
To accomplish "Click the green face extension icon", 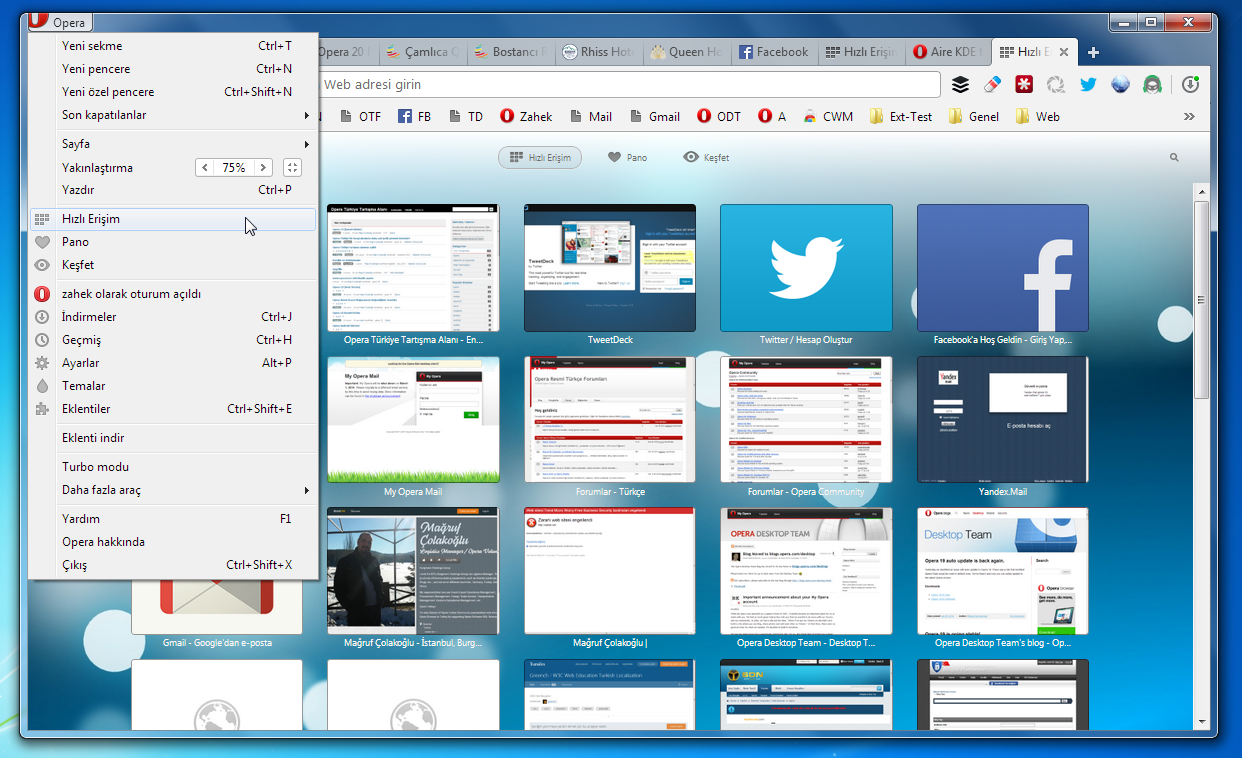I will click(x=1152, y=85).
